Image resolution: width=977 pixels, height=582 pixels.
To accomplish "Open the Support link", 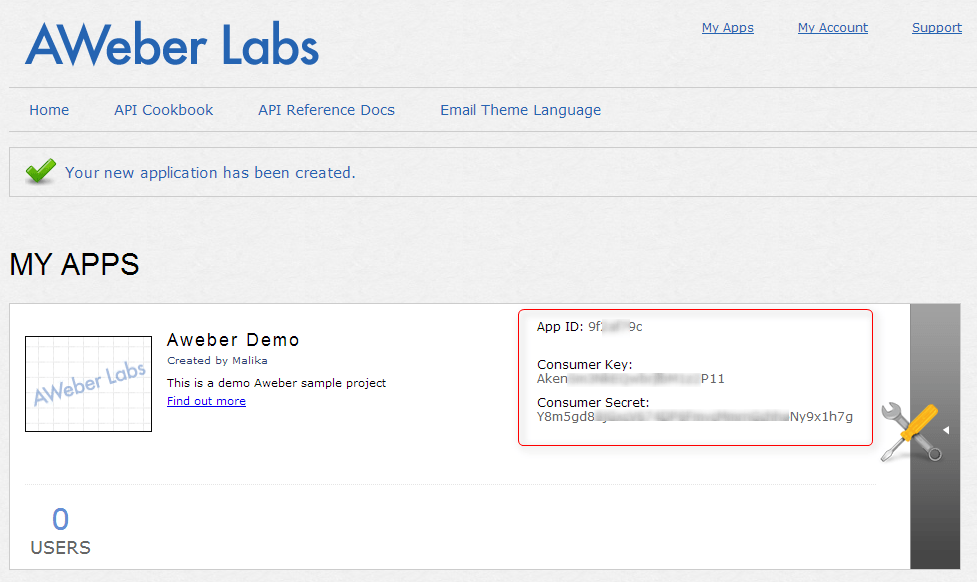I will pos(936,27).
